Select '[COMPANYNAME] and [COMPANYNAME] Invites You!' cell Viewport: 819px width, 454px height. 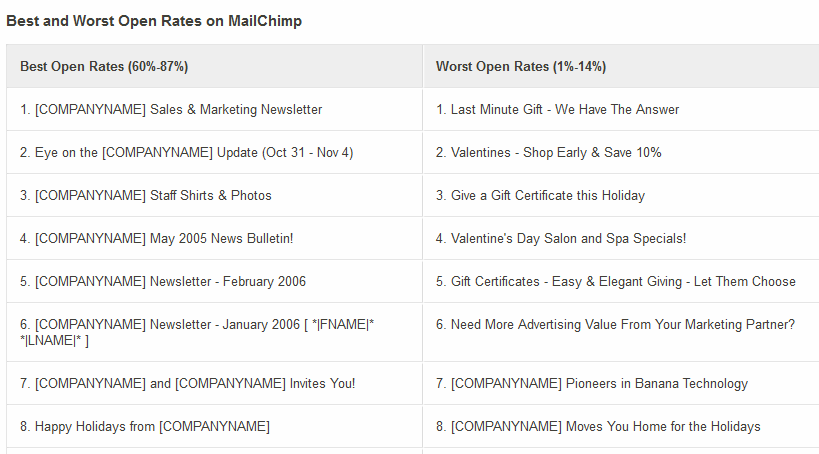click(x=214, y=383)
